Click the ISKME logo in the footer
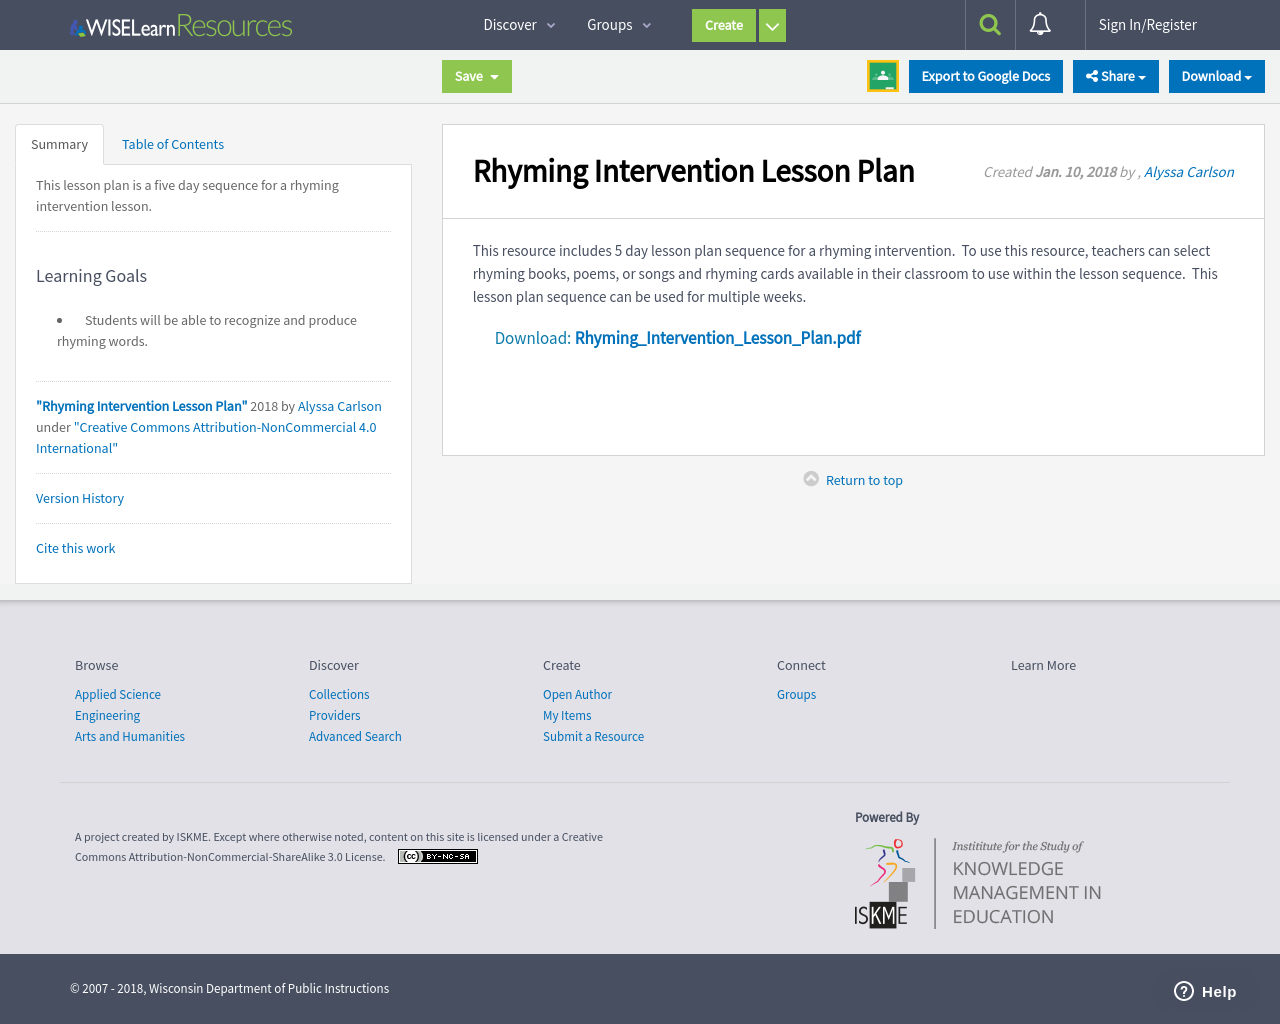The height and width of the screenshot is (1024, 1280). 884,883
